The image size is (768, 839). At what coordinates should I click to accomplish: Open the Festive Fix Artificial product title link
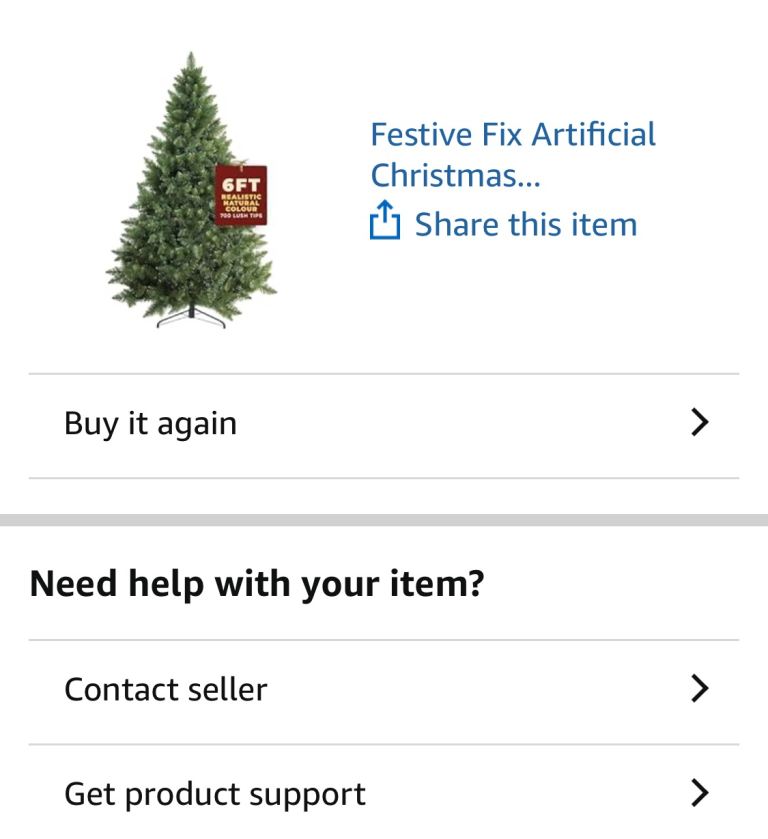(x=513, y=135)
